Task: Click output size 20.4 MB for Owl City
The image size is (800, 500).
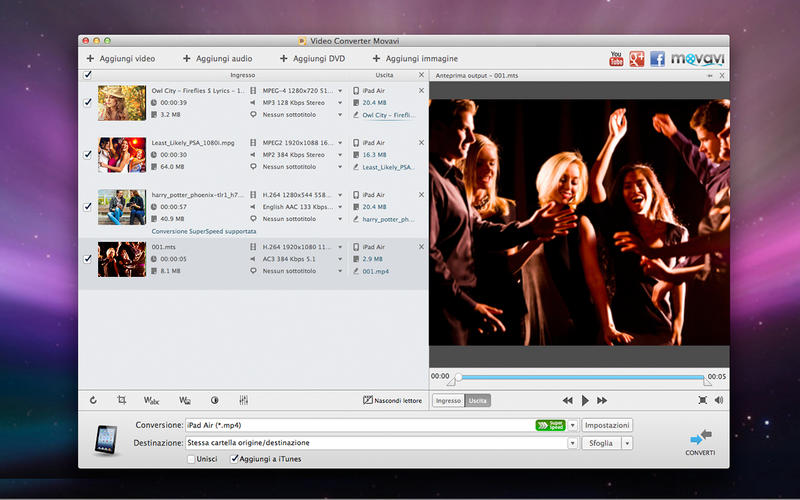Action: point(374,103)
